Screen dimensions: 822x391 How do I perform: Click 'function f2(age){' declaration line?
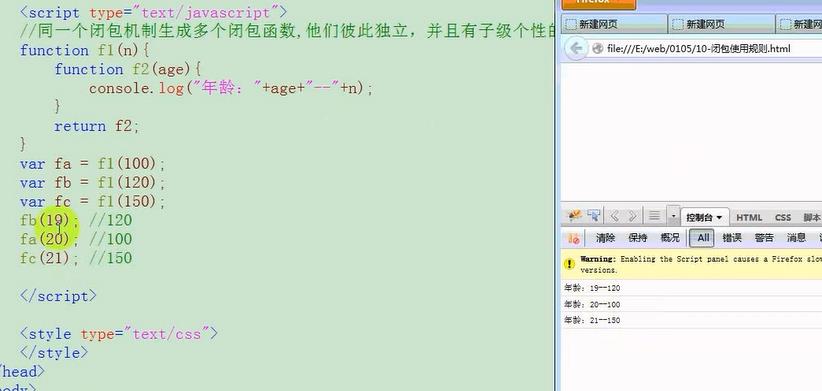click(x=128, y=70)
